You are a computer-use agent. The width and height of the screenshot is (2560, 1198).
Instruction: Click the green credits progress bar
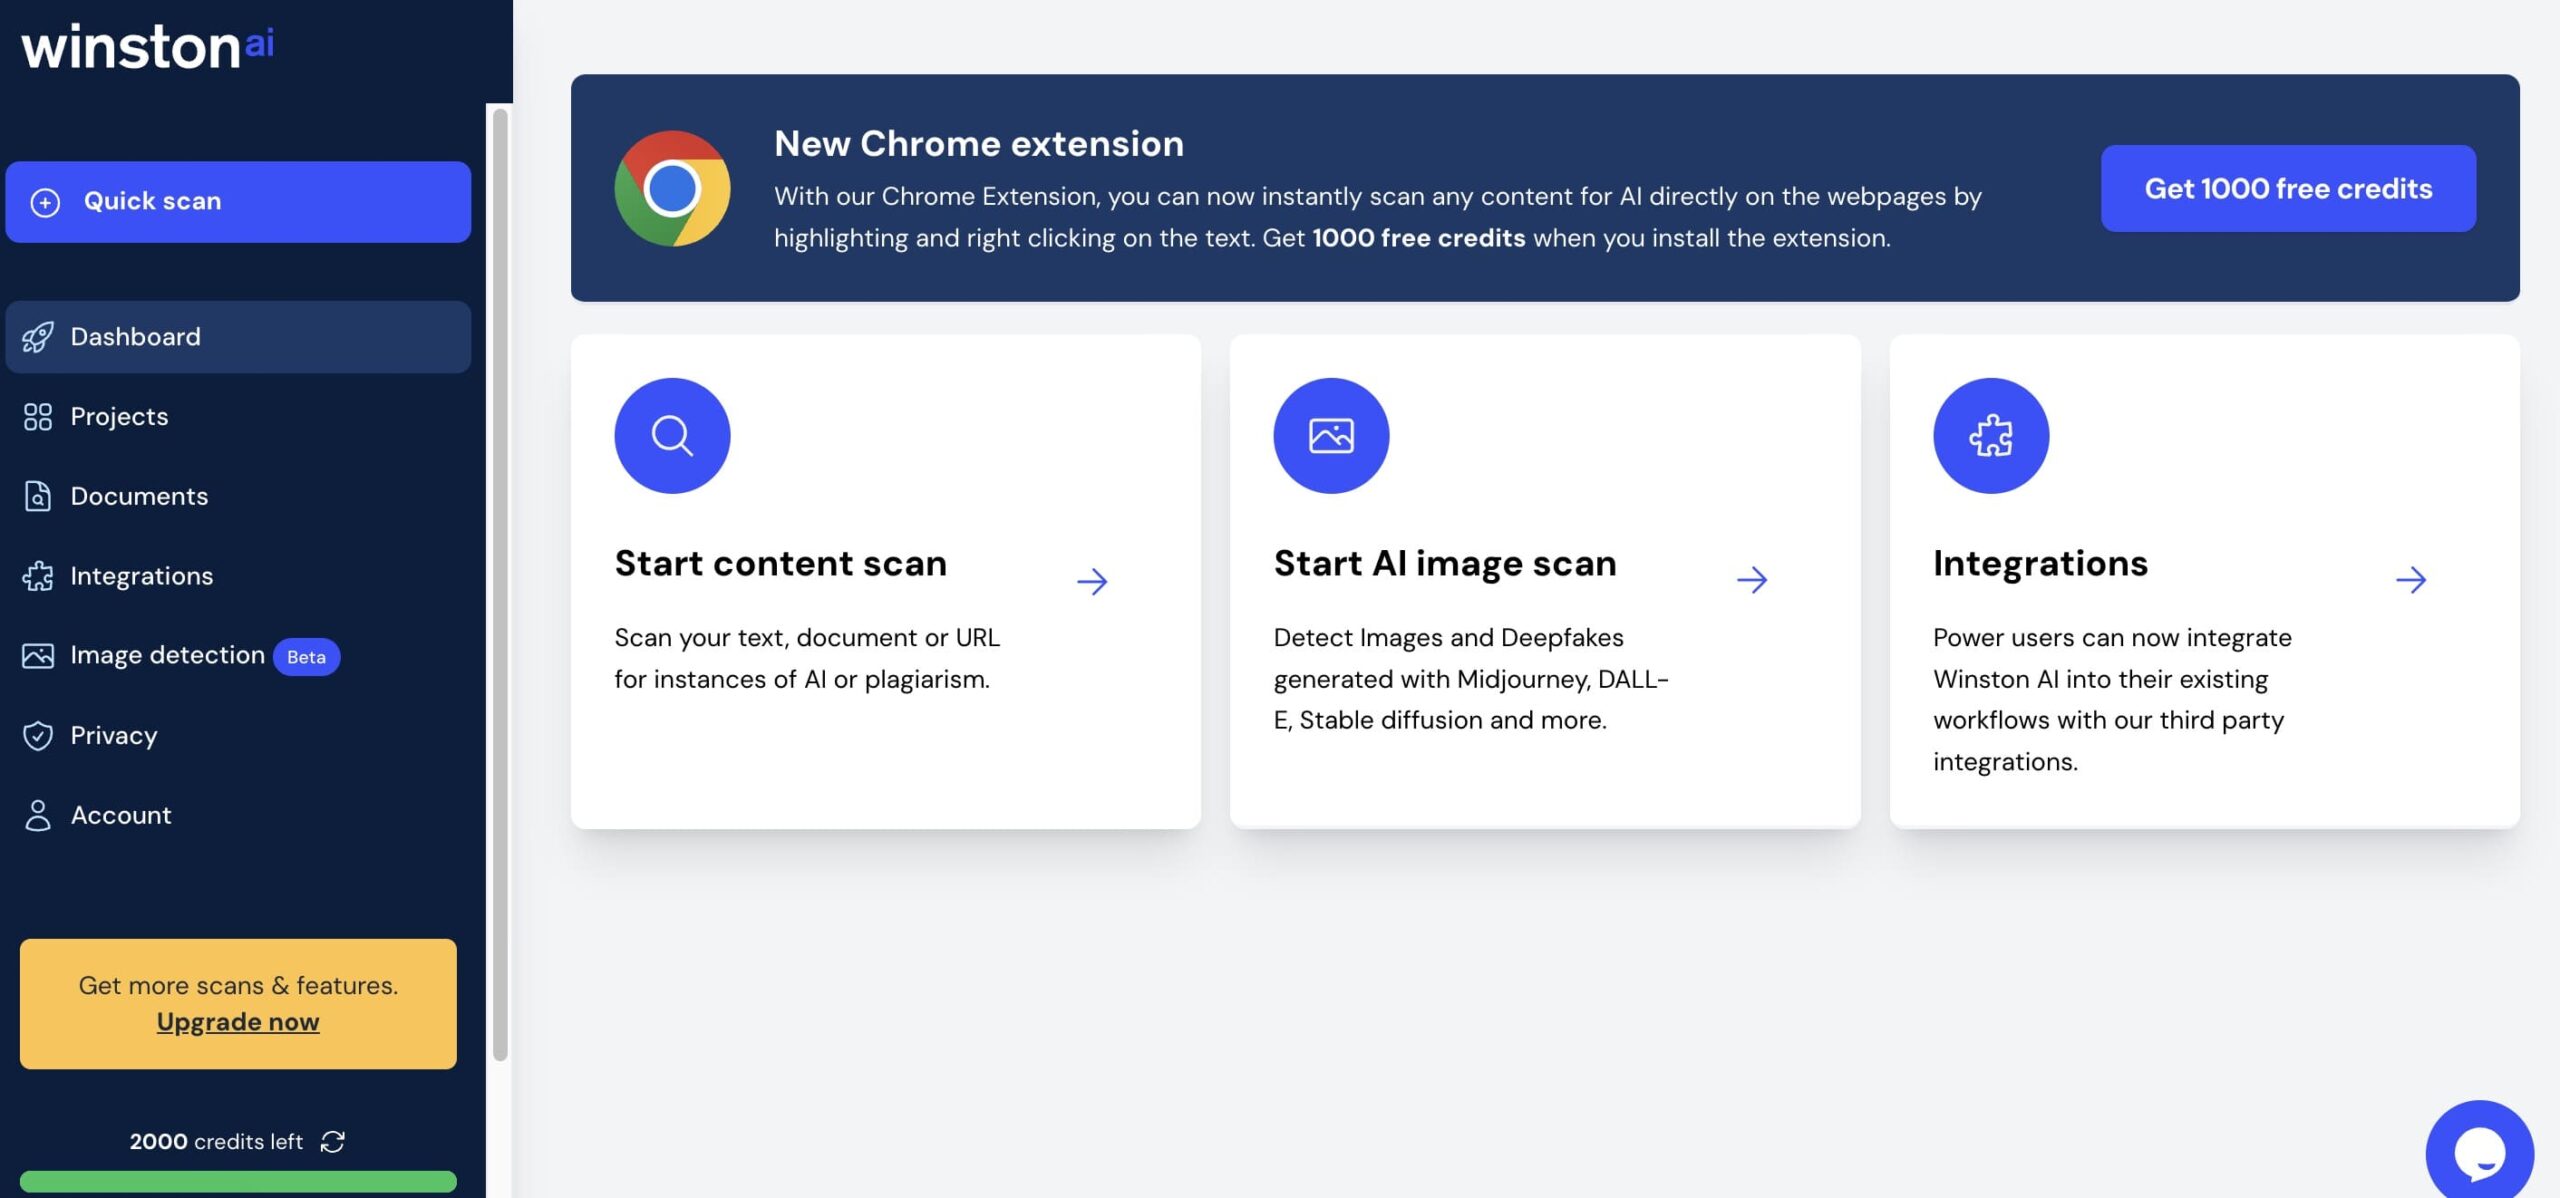[x=238, y=1182]
